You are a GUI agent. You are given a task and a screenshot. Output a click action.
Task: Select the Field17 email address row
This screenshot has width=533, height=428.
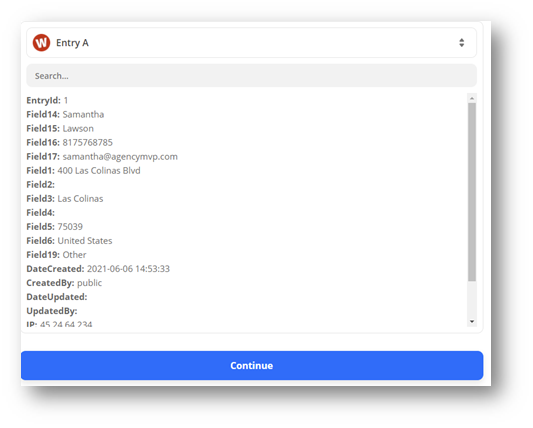click(x=102, y=156)
